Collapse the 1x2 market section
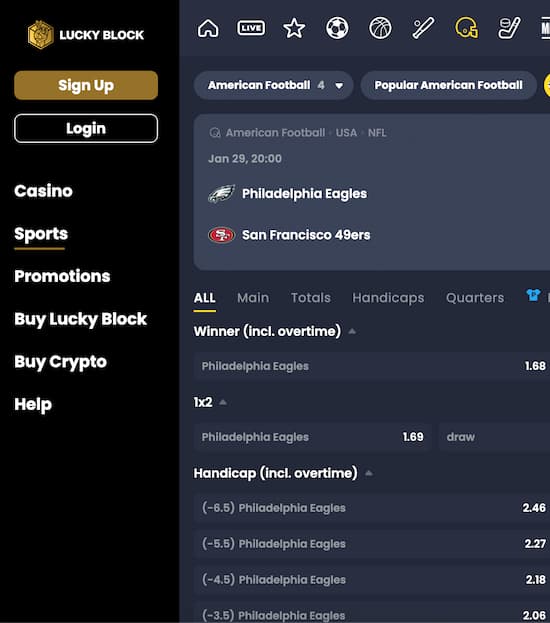The image size is (550, 623). pyautogui.click(x=223, y=402)
